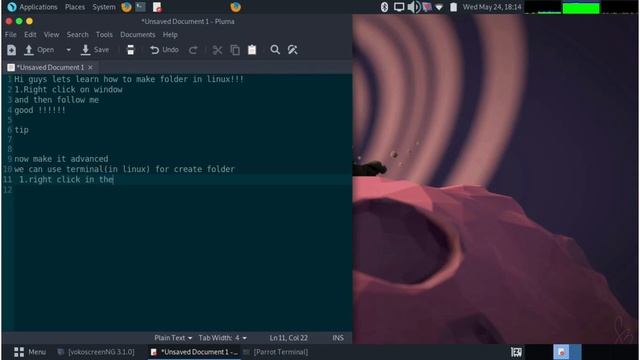
Task: Open find with the magnifier icon
Action: click(x=275, y=50)
